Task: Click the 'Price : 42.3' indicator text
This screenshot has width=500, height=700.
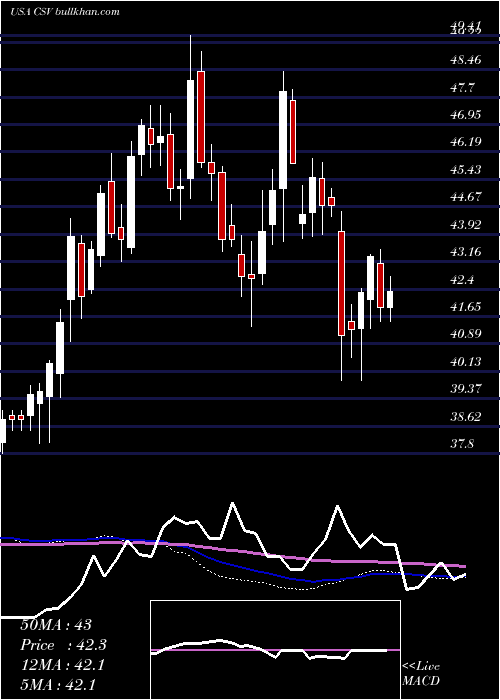Action: click(63, 645)
